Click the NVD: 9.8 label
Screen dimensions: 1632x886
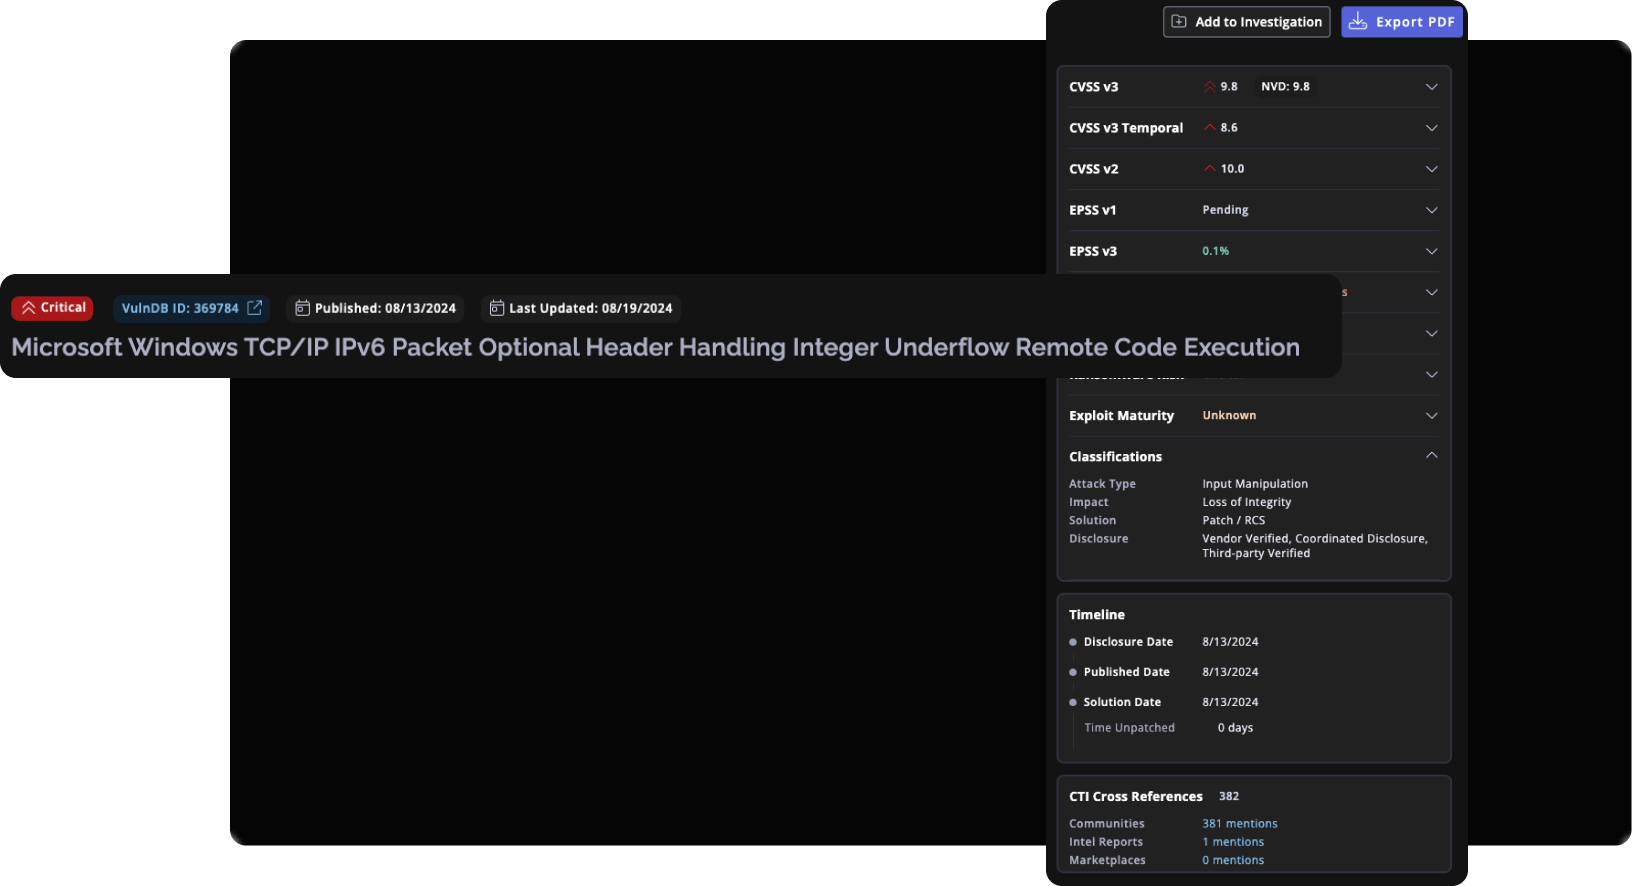click(1285, 87)
